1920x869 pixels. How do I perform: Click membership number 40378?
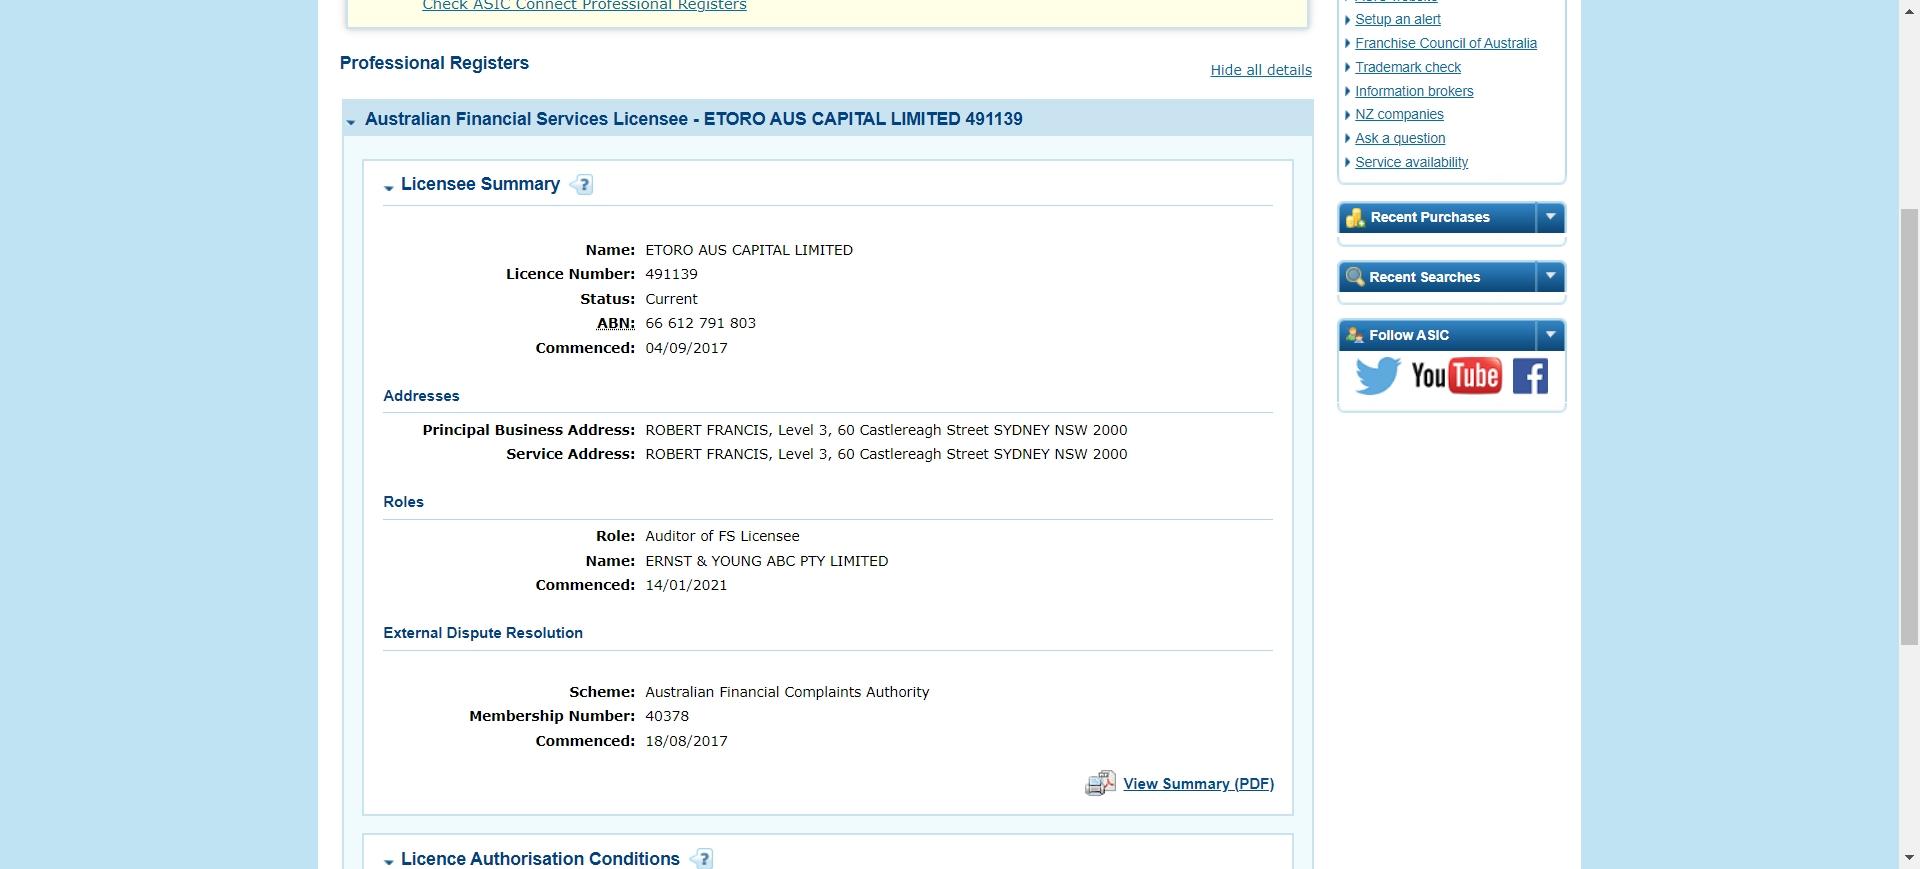[667, 716]
